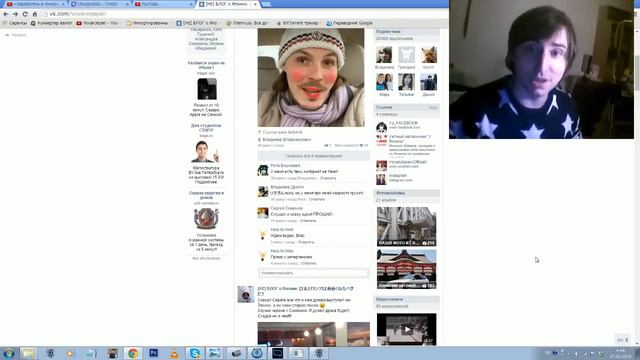Open the VK blog bookmark
This screenshot has width=640, height=360.
(197, 23)
